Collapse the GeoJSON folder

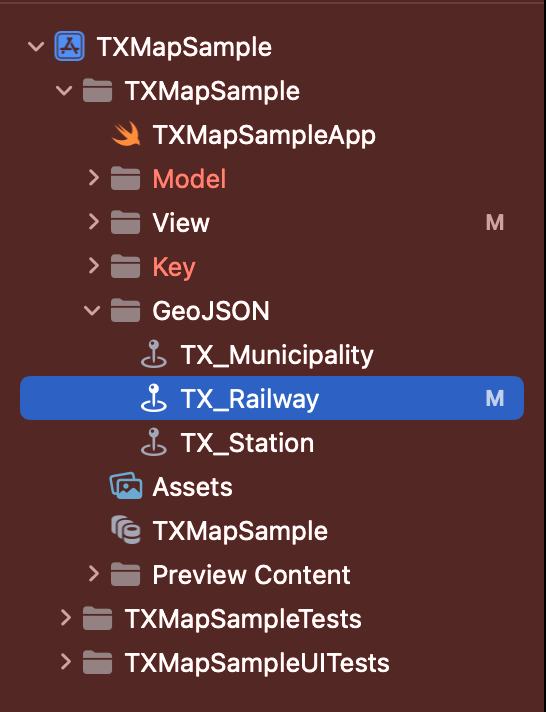[x=92, y=311]
